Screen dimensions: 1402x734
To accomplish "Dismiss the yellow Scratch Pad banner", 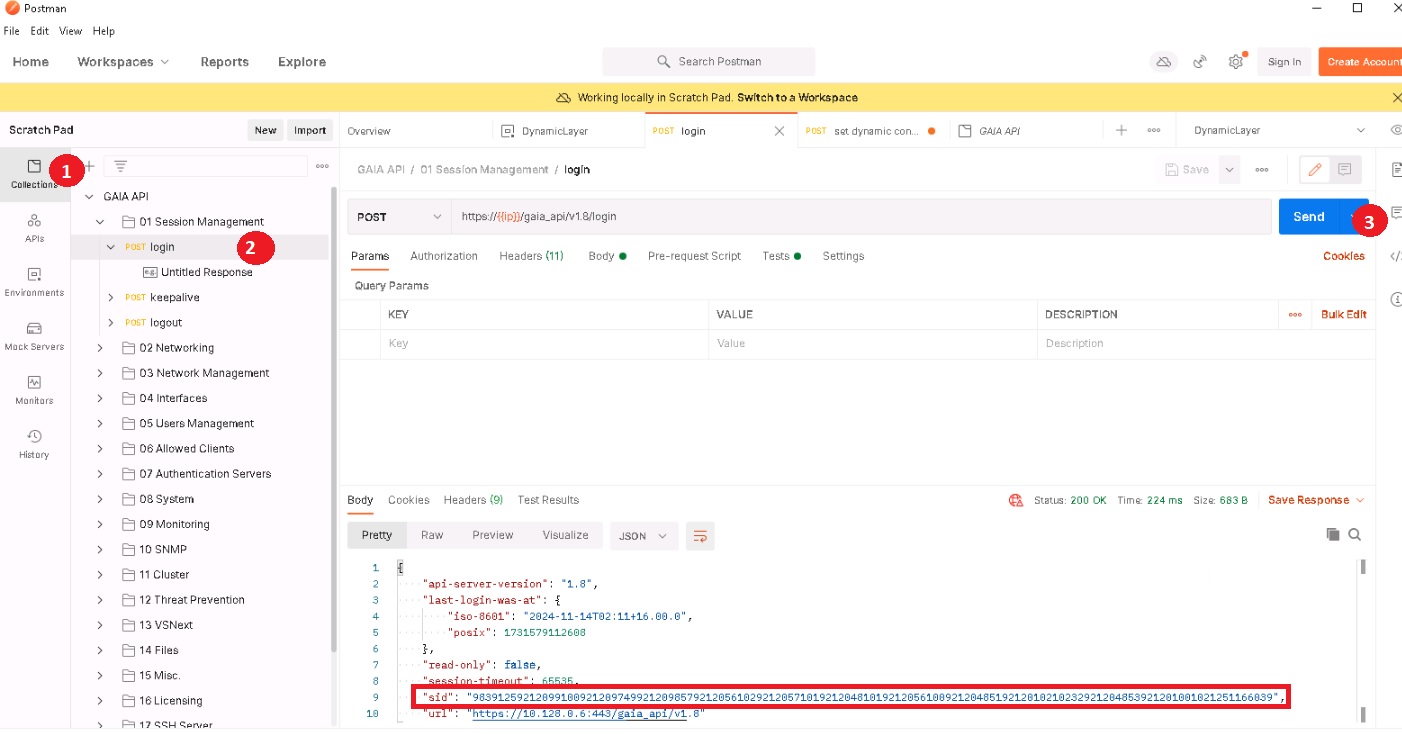I will click(x=1396, y=98).
